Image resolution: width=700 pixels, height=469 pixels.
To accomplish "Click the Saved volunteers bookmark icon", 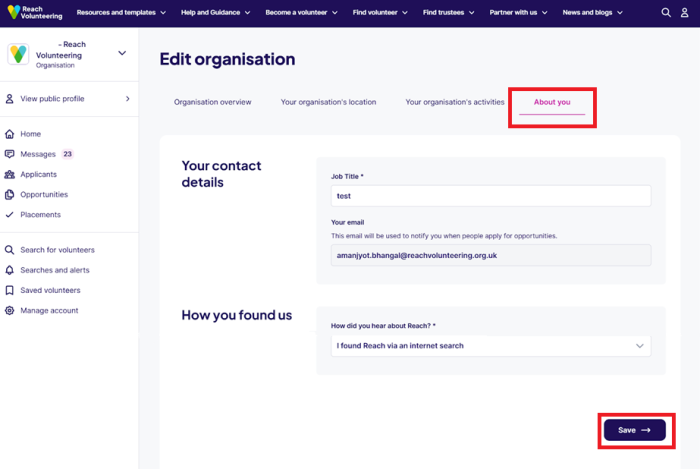I will pyautogui.click(x=9, y=291).
